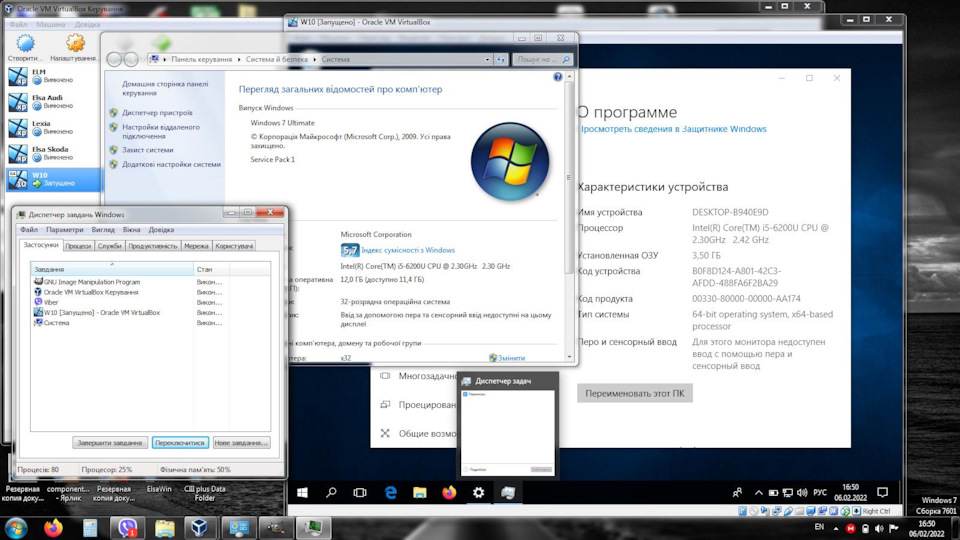
Task: Click Переименовать этот ПК button
Action: pyautogui.click(x=635, y=393)
